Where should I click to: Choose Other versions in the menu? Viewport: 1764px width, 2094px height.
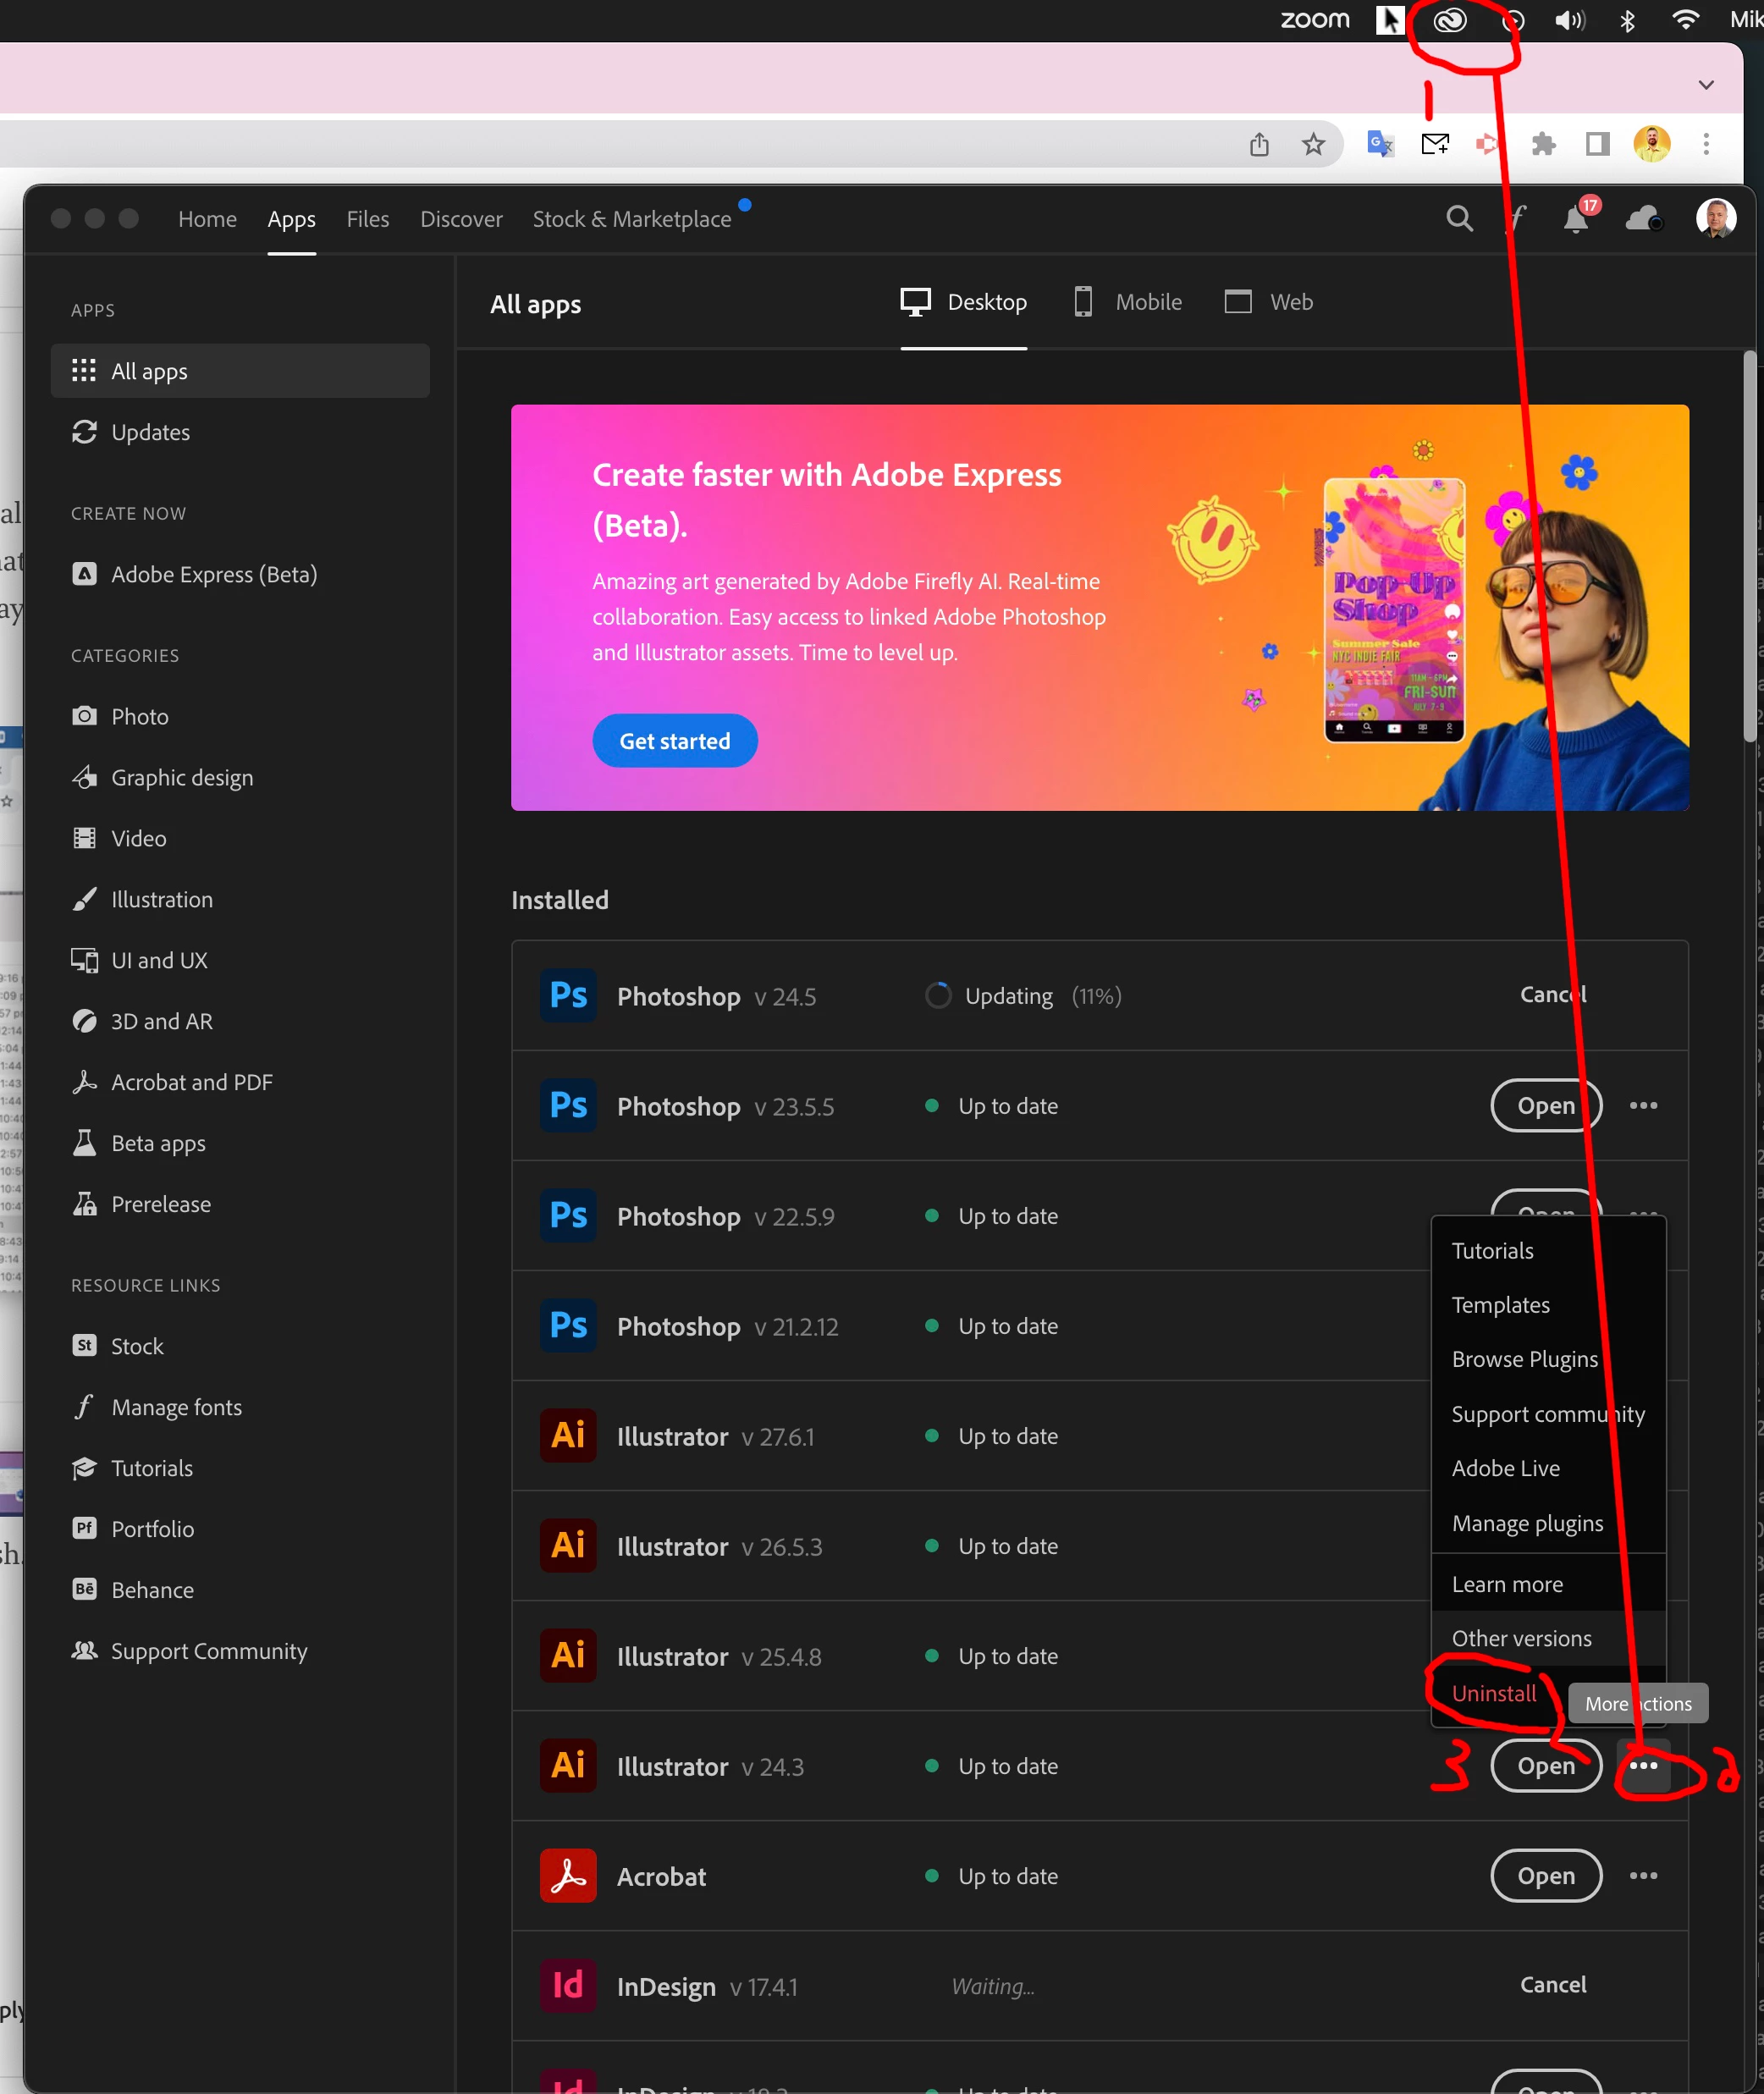(x=1521, y=1638)
